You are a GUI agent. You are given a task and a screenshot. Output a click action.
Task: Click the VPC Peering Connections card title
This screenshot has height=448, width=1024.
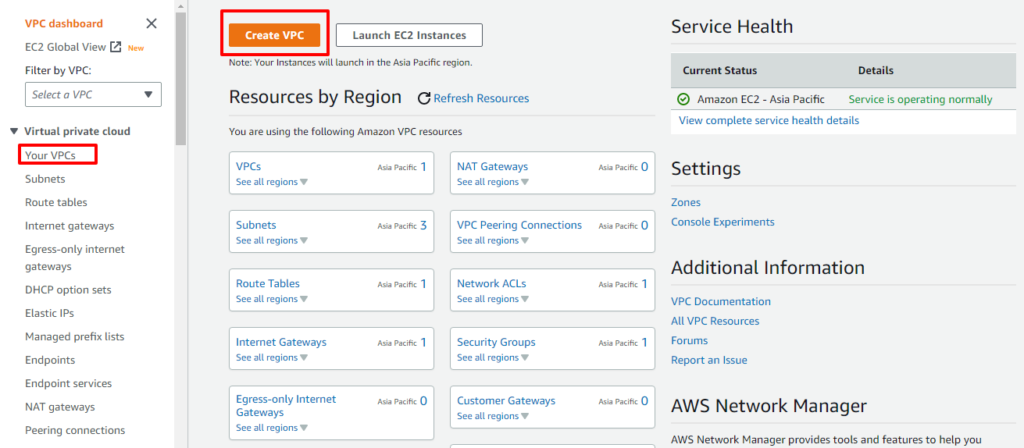(x=519, y=225)
